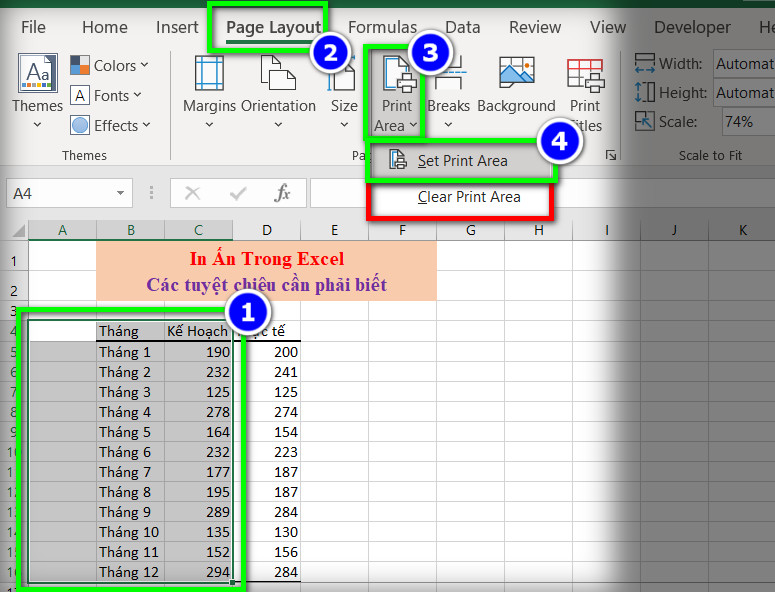
Task: Select column G header
Action: (x=470, y=231)
